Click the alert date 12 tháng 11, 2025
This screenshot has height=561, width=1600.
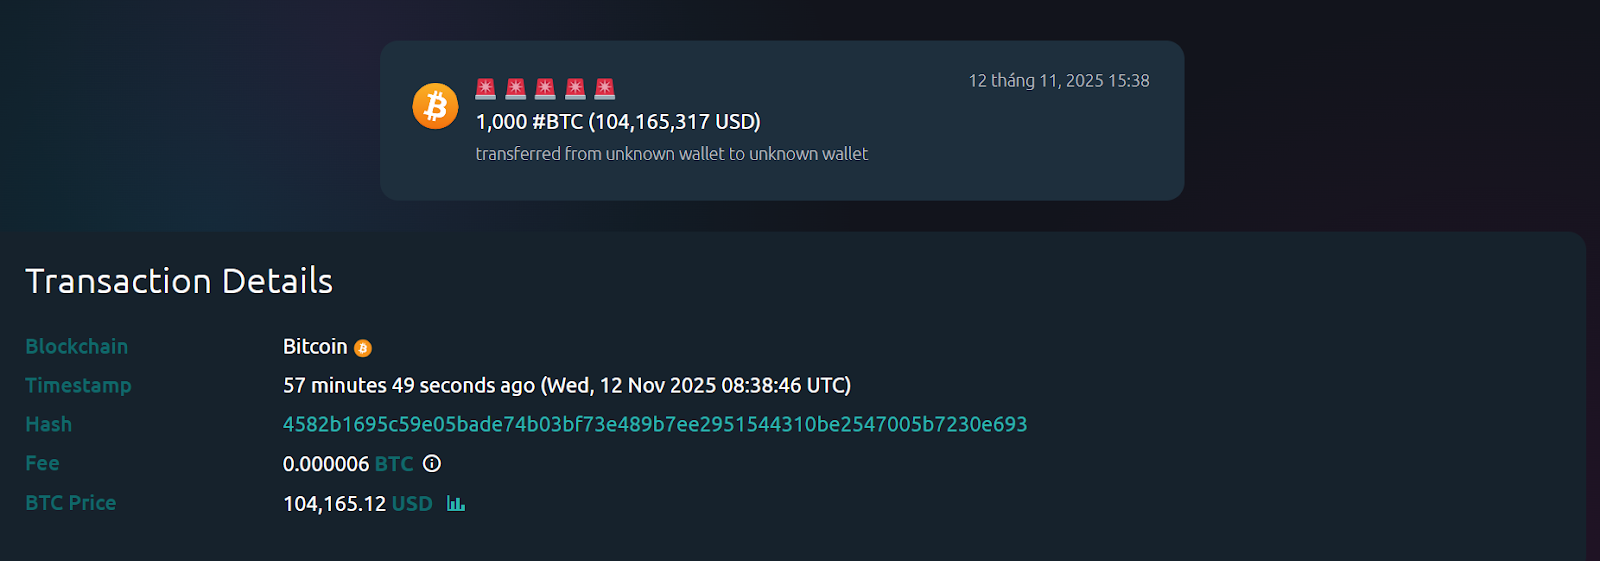tap(1059, 81)
